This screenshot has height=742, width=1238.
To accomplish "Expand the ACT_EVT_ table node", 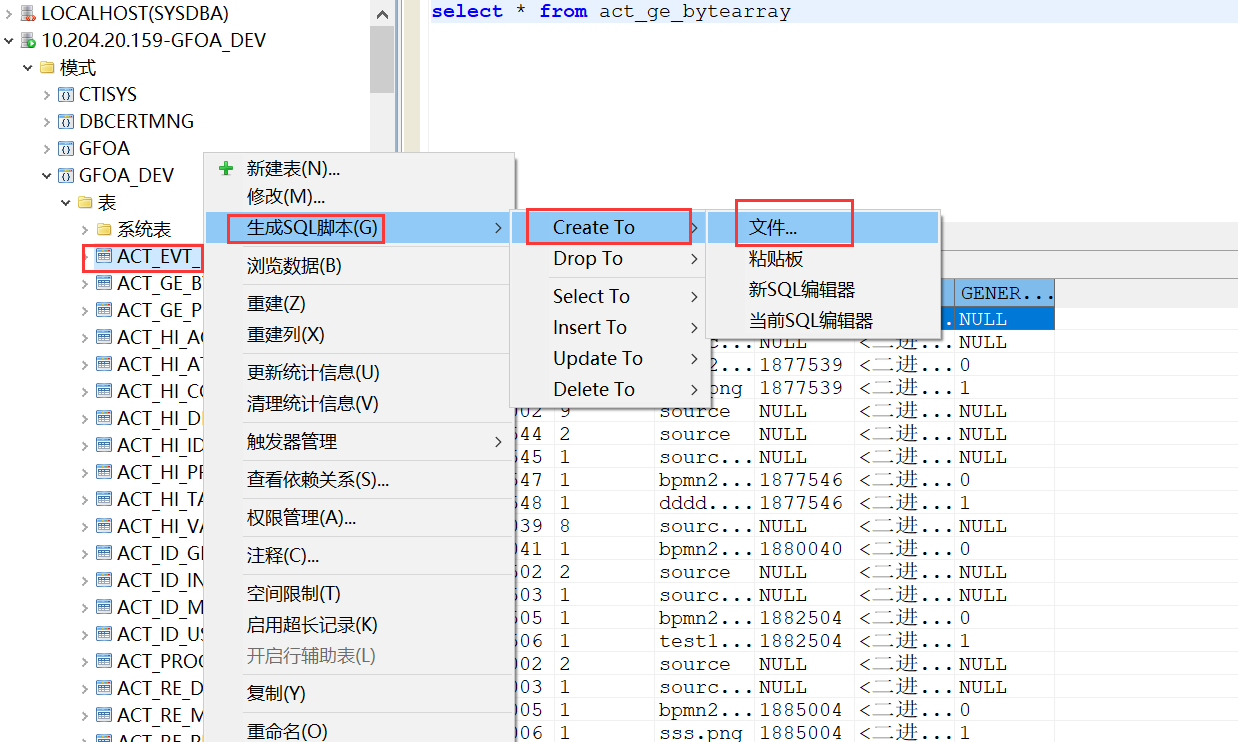I will click(85, 257).
